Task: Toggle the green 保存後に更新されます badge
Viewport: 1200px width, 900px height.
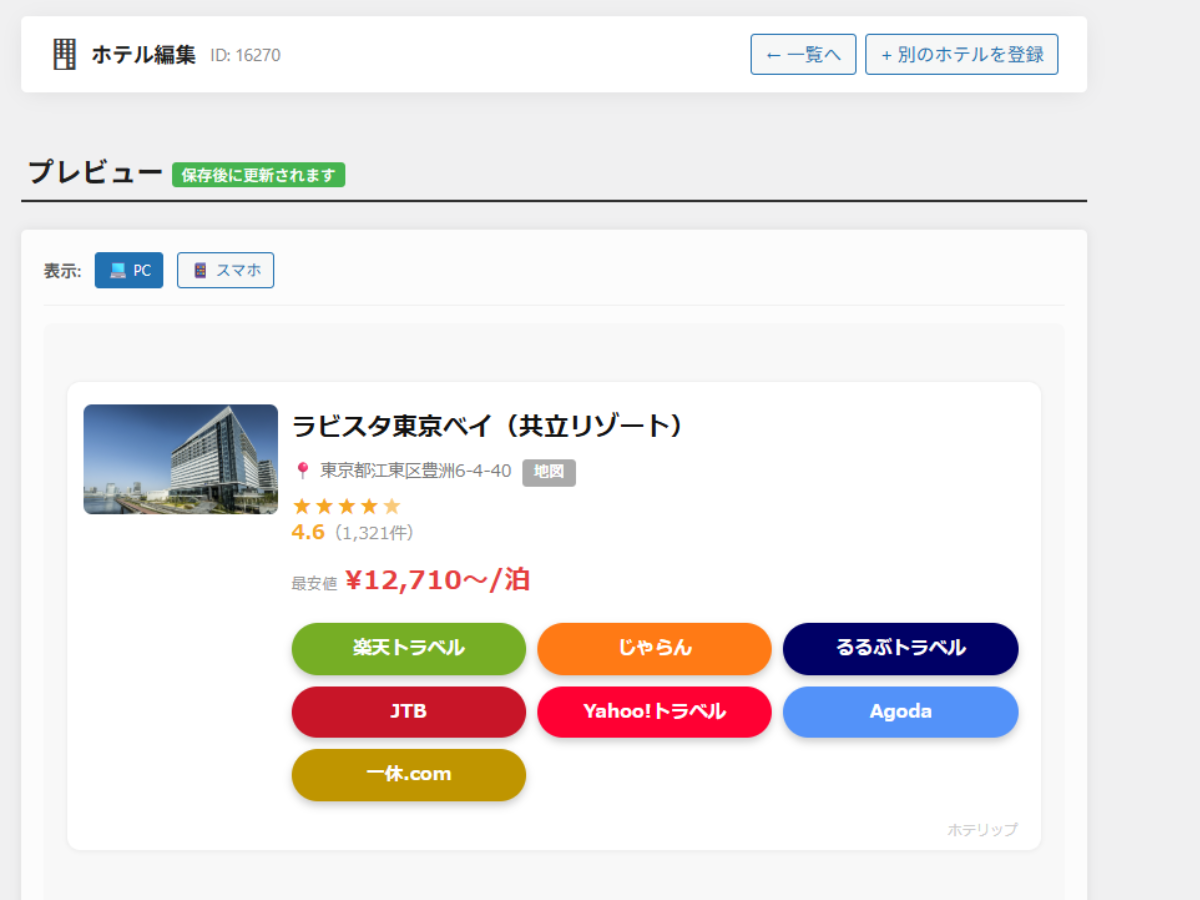Action: tap(259, 174)
